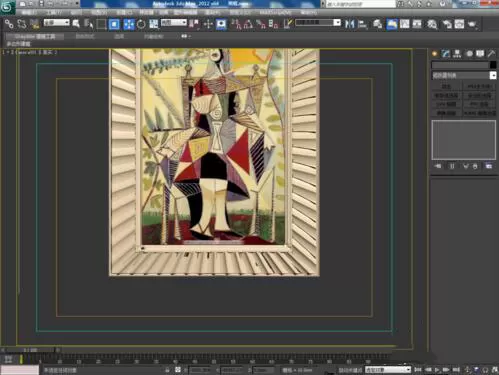Open the named selection sets dropdown

[x=318, y=23]
